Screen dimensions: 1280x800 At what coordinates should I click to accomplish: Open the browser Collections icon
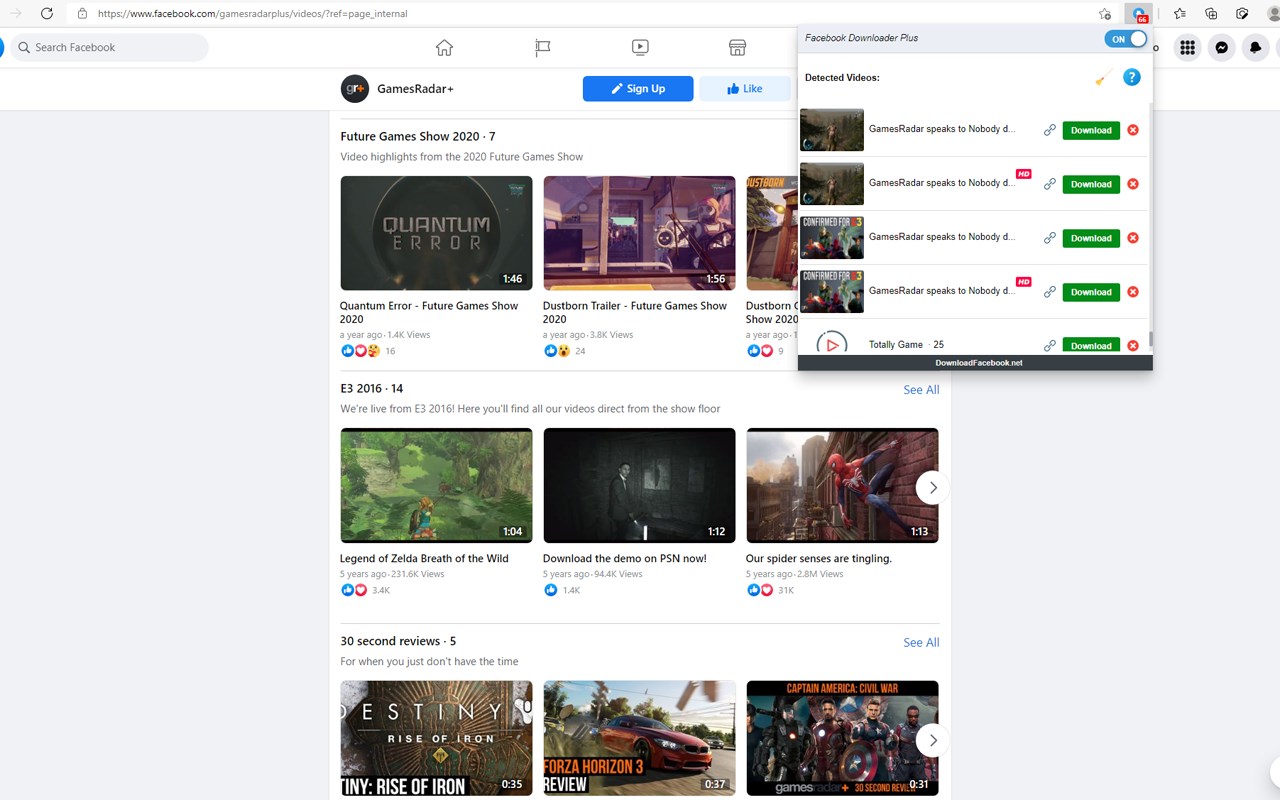1211,14
